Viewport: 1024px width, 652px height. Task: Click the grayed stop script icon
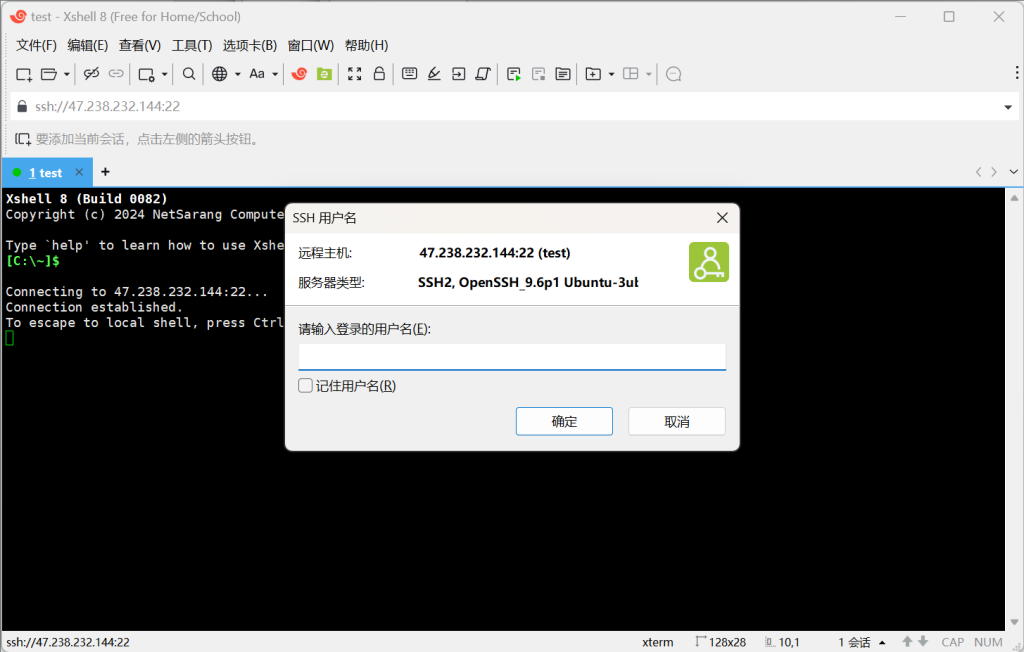538,74
